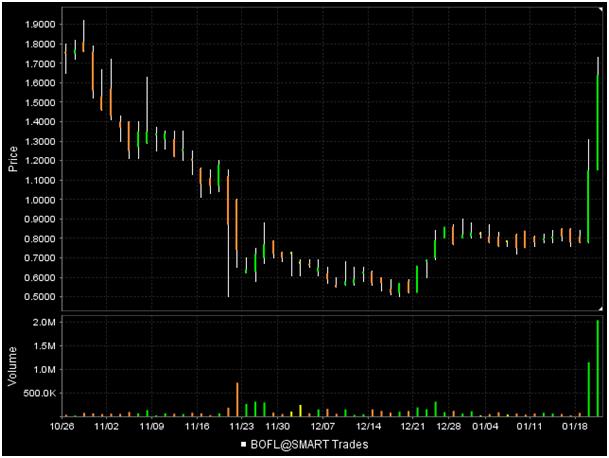Image resolution: width=609 pixels, height=458 pixels.
Task: Select the 0.8000 price axis label
Action: tap(40, 239)
